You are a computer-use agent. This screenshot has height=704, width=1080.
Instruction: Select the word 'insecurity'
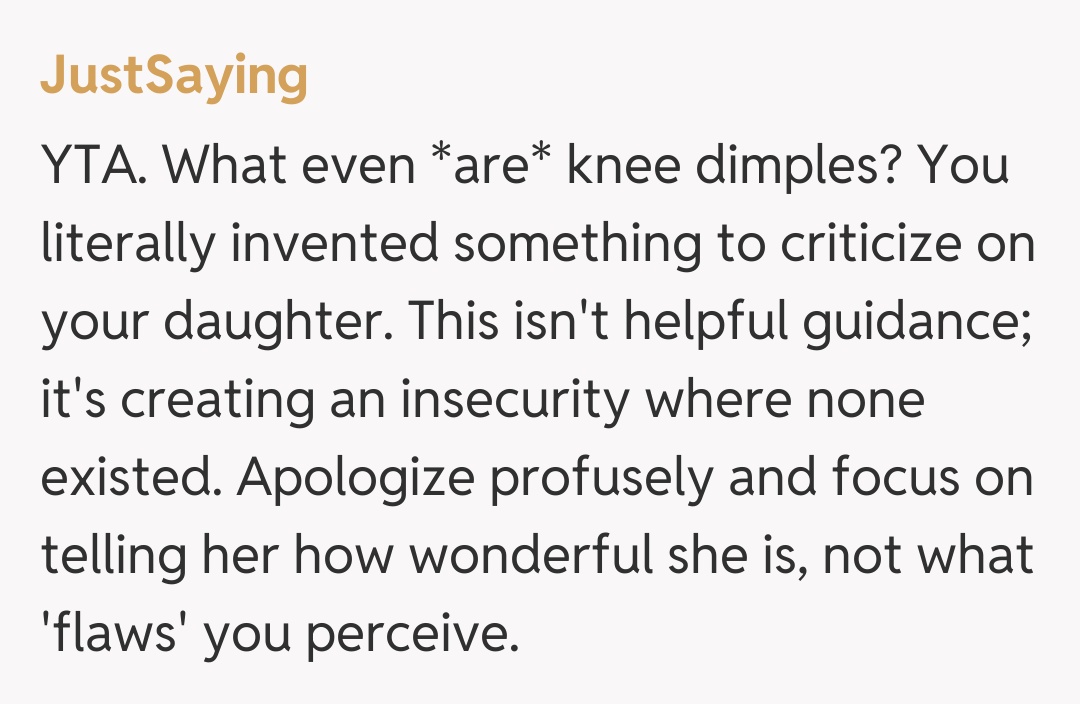[x=516, y=401]
